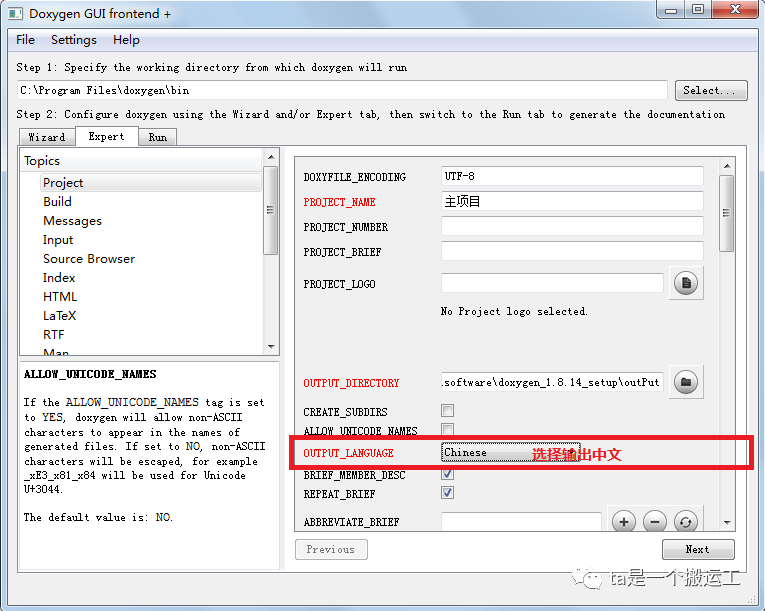
Task: Browse for a project logo file
Action: [686, 283]
